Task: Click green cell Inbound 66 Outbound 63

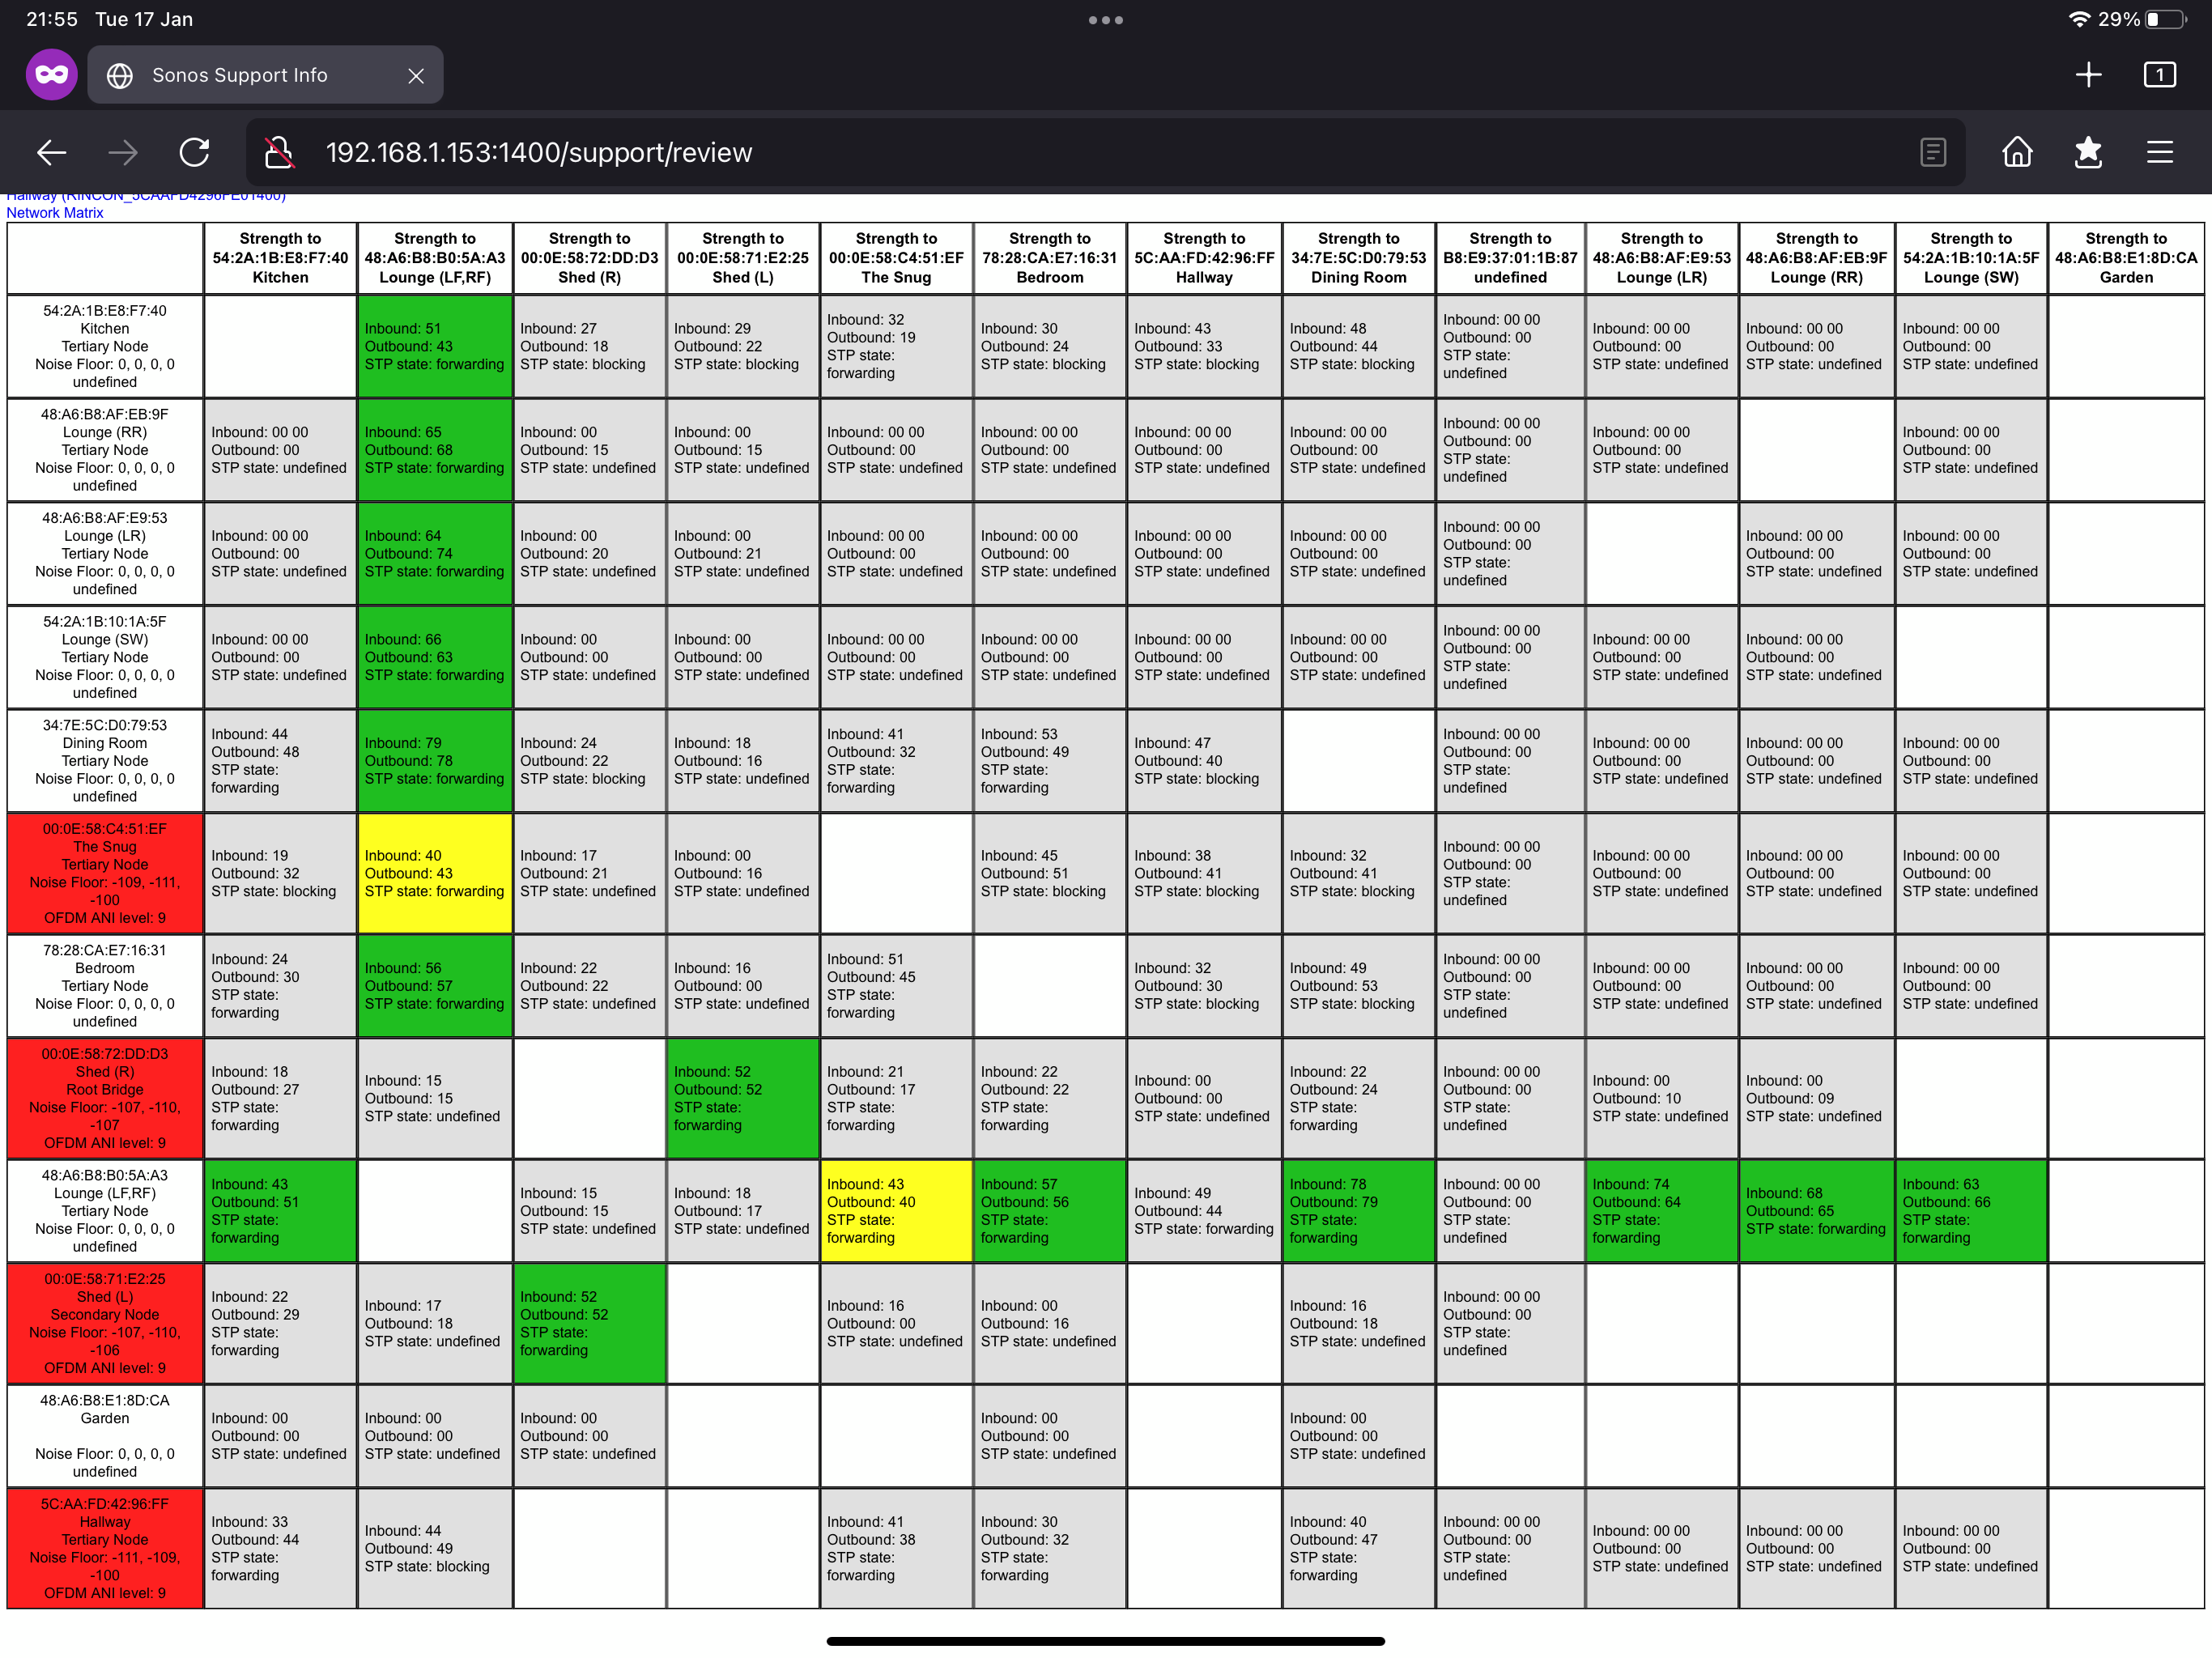Action: (x=435, y=657)
